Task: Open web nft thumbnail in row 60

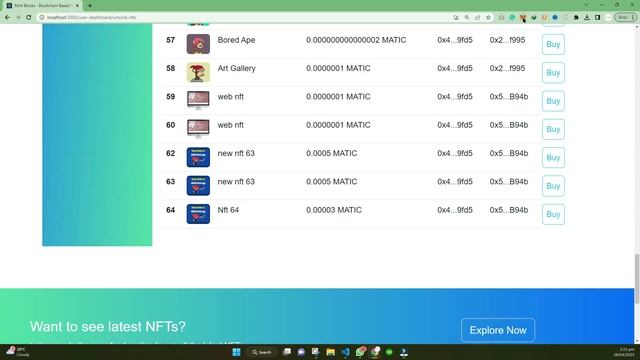Action: click(x=198, y=129)
